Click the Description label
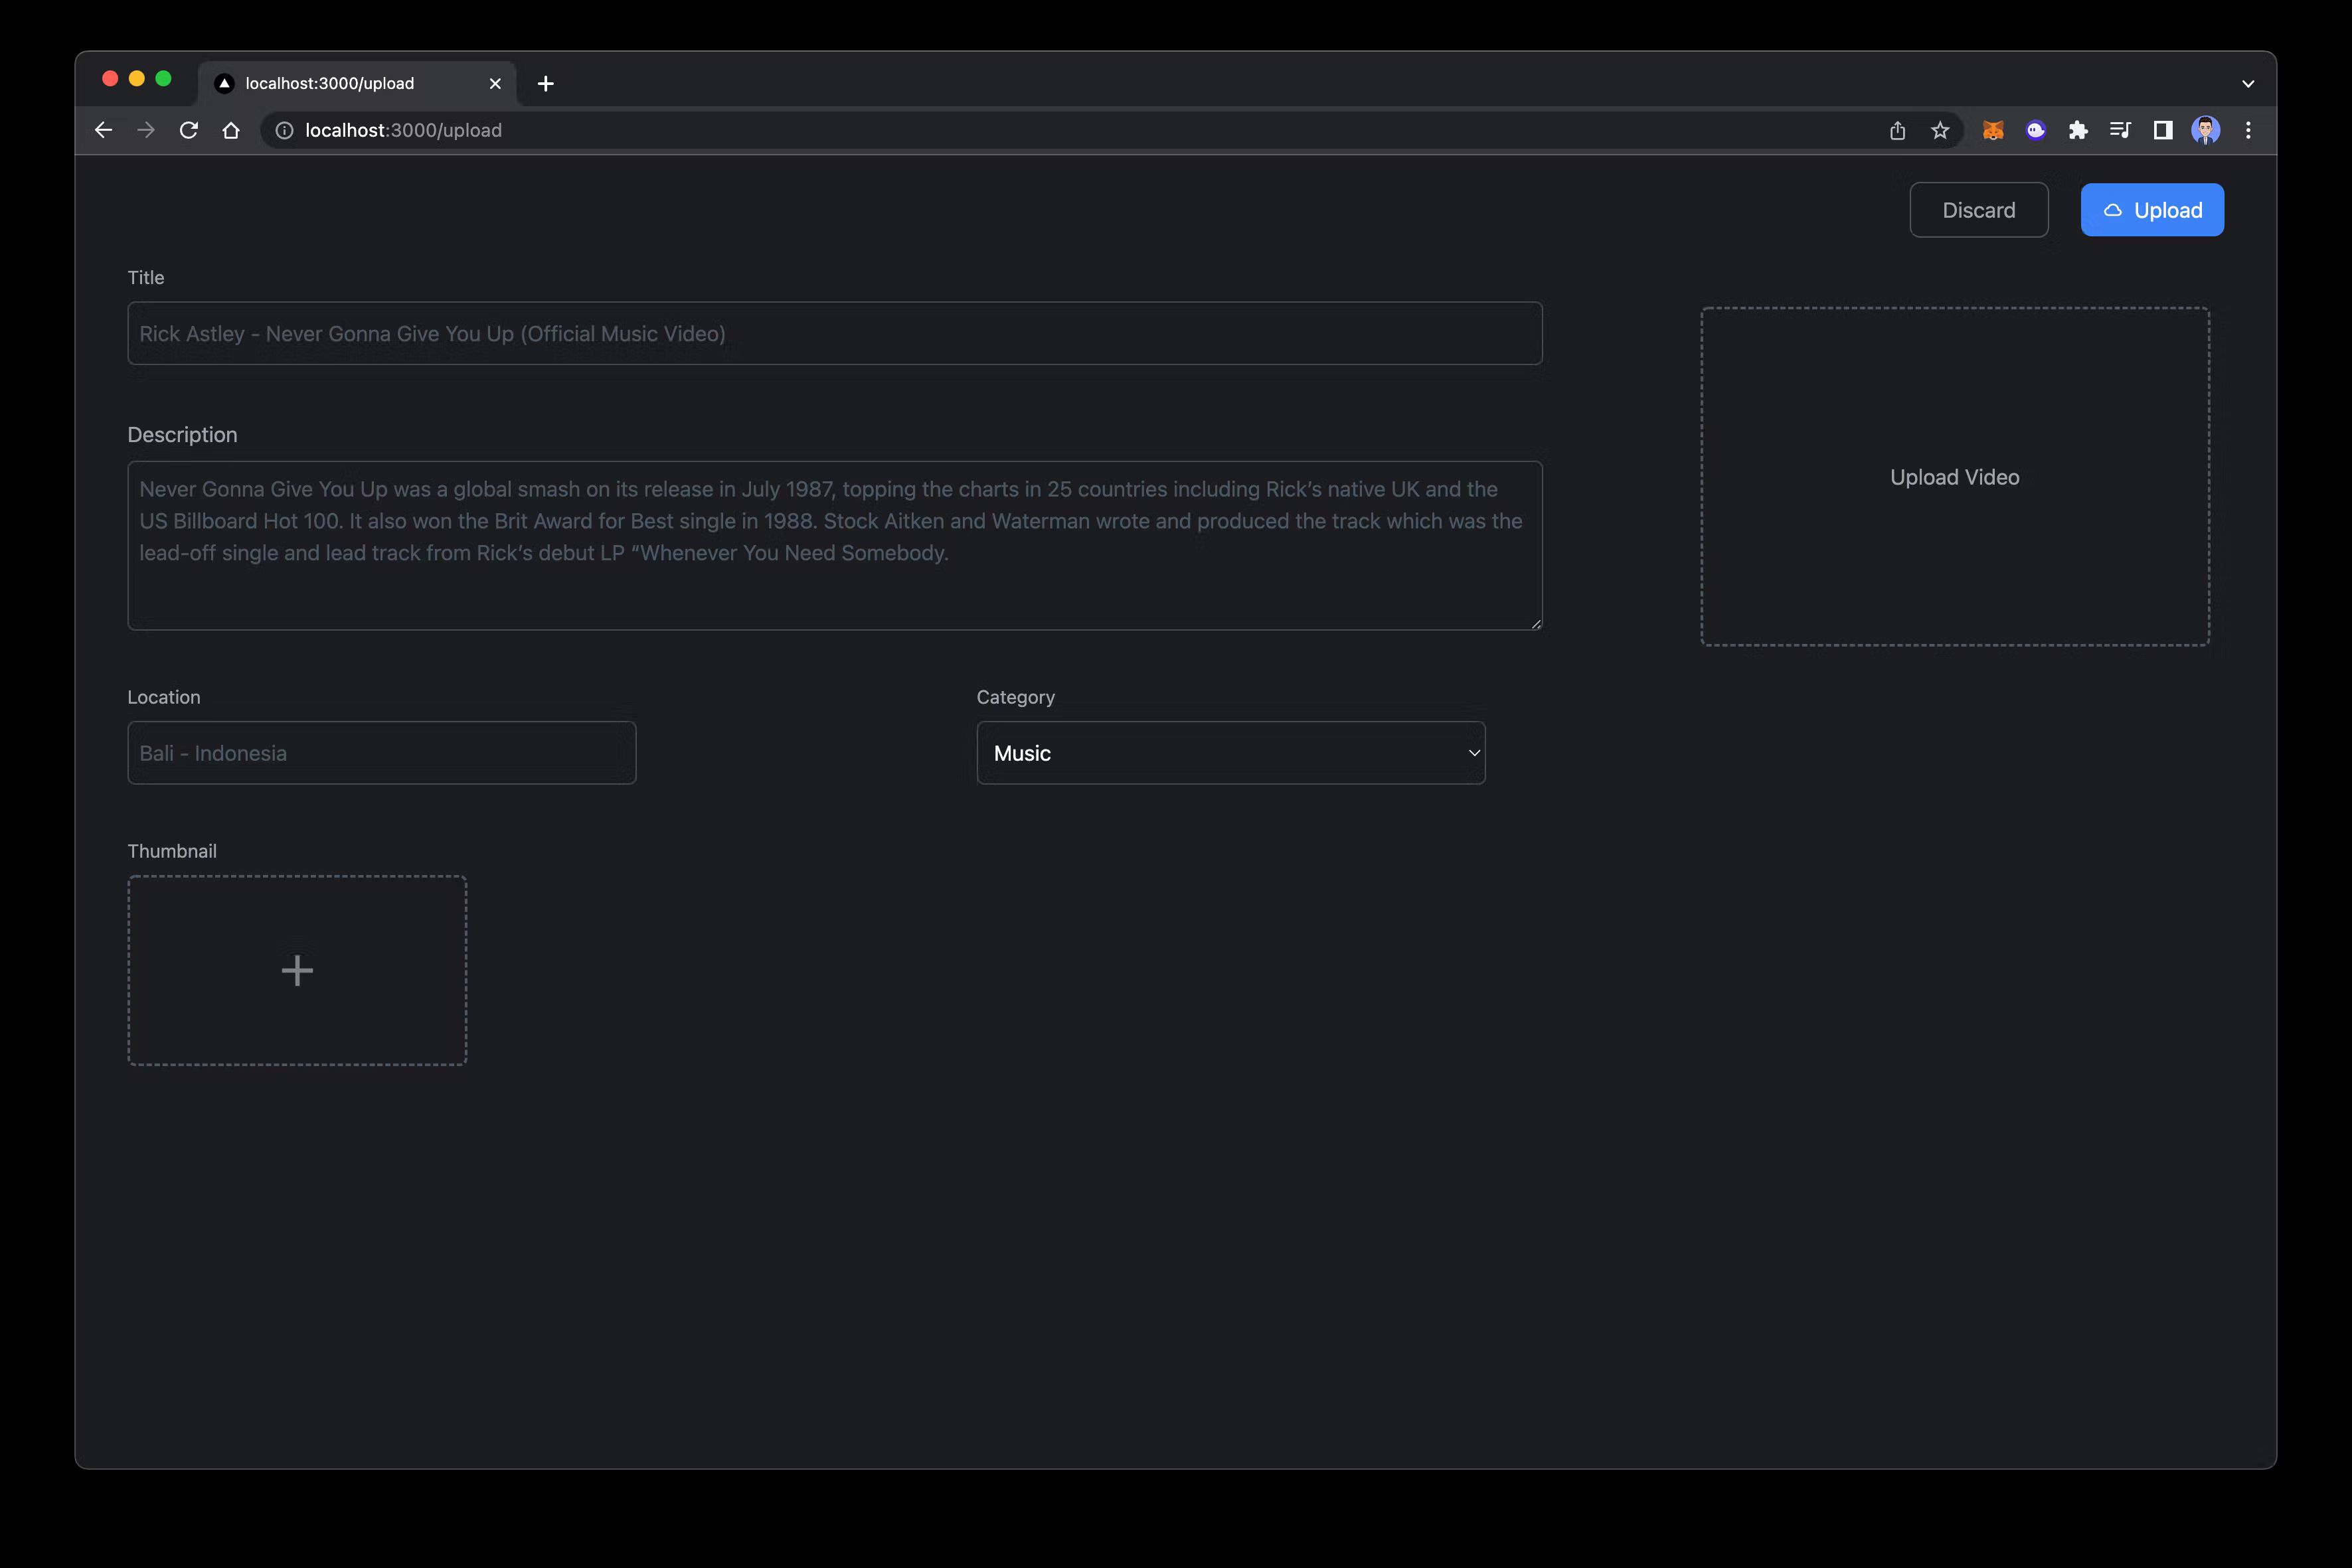Viewport: 2352px width, 1568px height. coord(182,435)
